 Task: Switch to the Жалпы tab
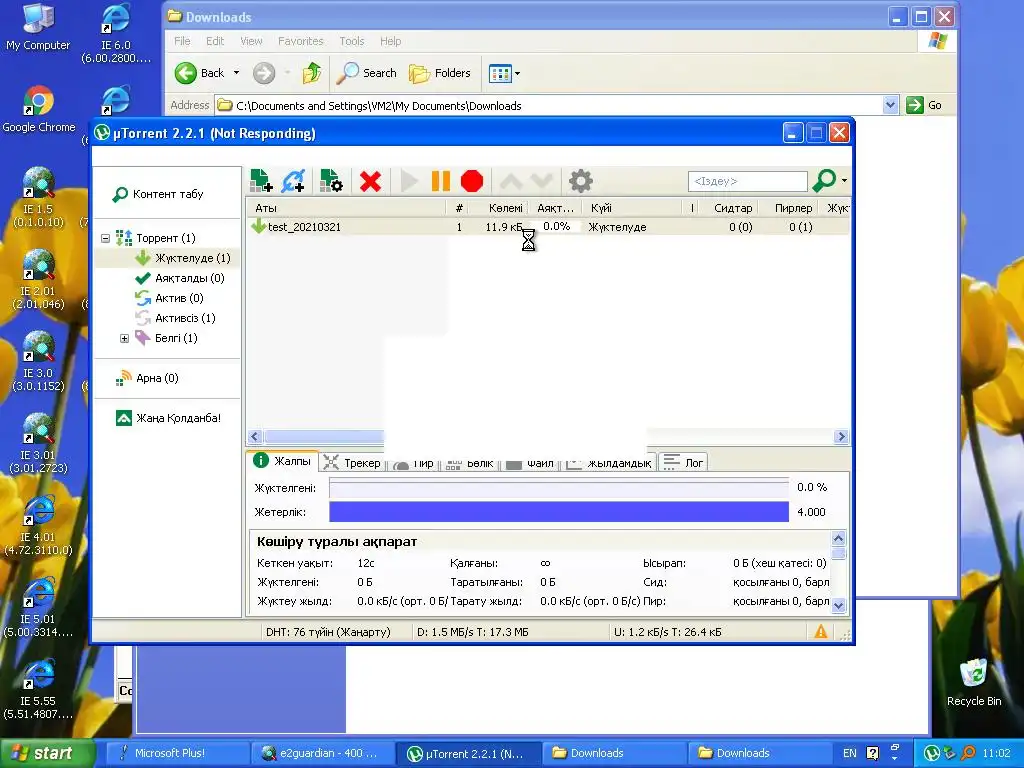point(282,461)
